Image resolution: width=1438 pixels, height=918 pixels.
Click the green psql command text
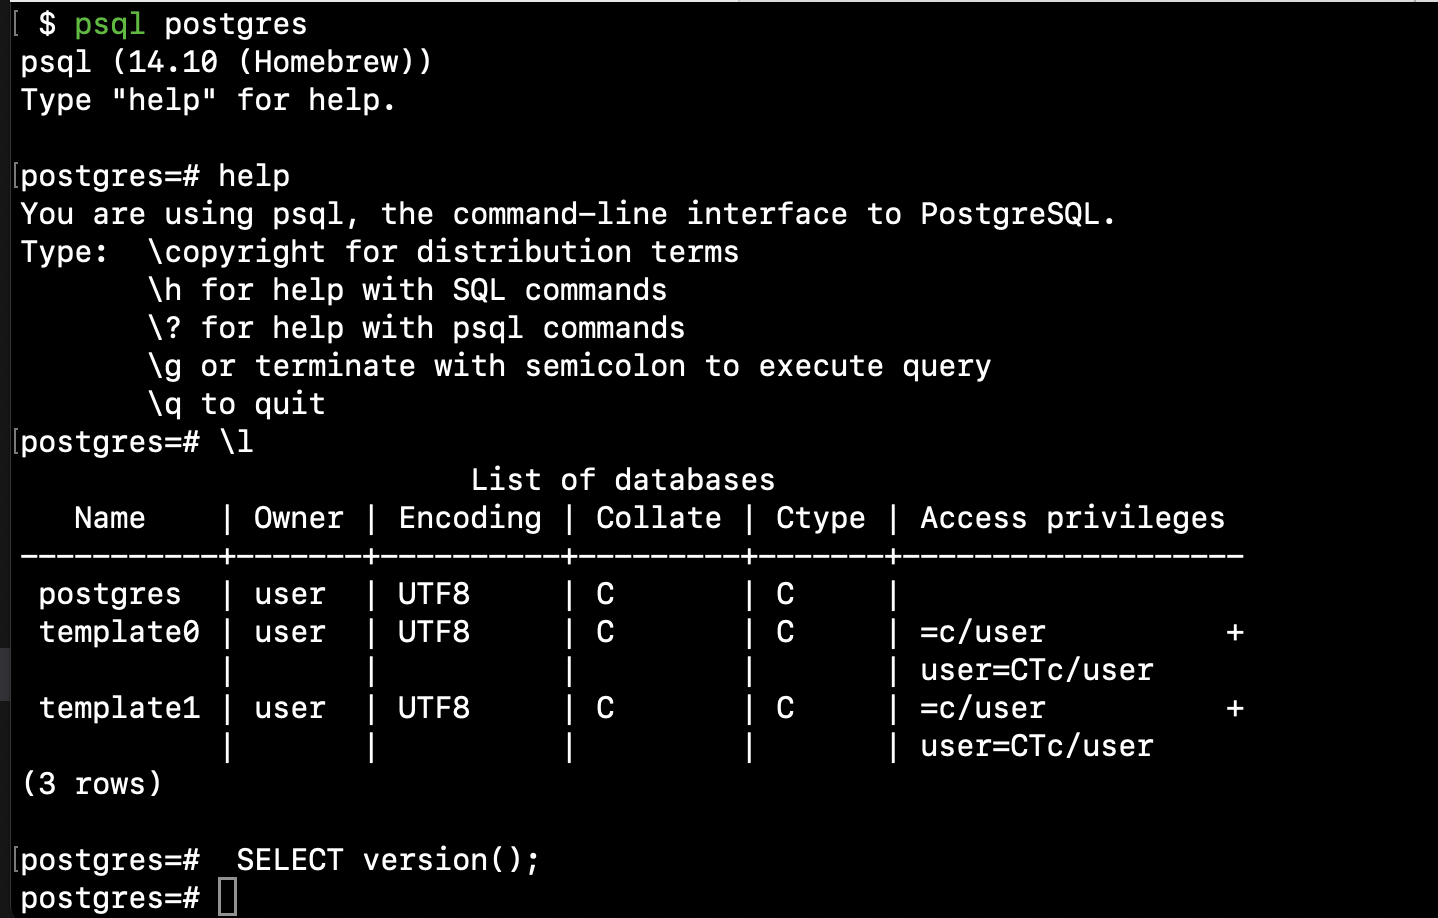[x=110, y=24]
